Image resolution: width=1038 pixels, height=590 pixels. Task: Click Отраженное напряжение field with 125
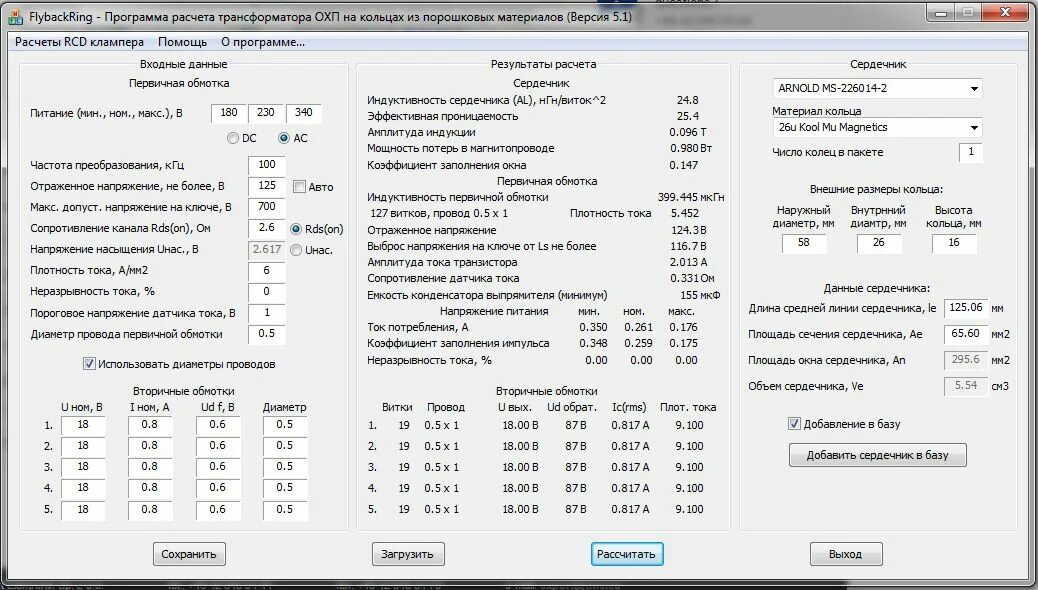coord(267,186)
